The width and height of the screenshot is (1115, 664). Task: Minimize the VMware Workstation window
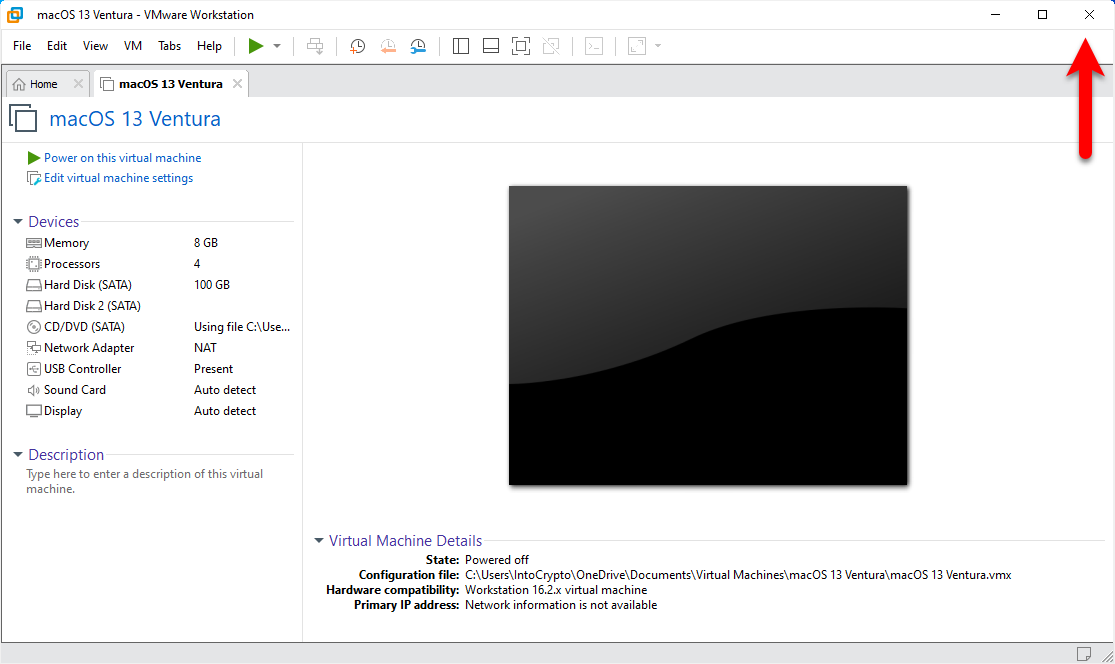click(996, 14)
